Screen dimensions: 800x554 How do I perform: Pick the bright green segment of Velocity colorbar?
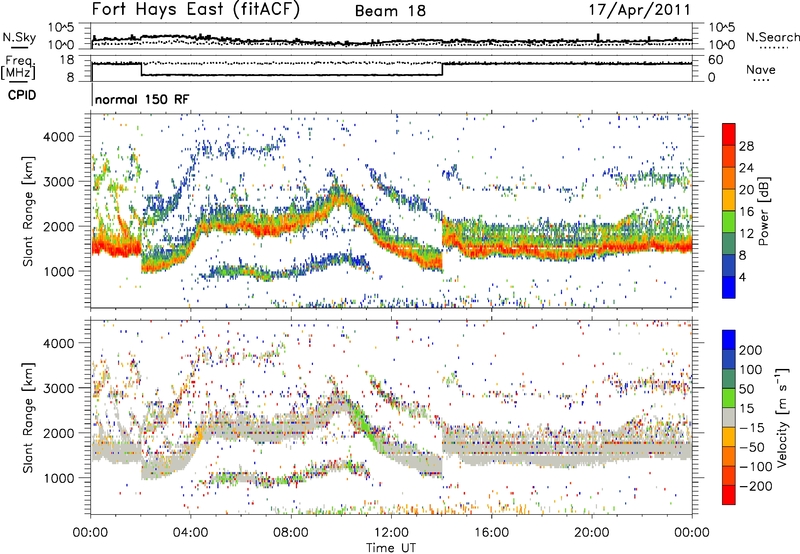point(729,398)
